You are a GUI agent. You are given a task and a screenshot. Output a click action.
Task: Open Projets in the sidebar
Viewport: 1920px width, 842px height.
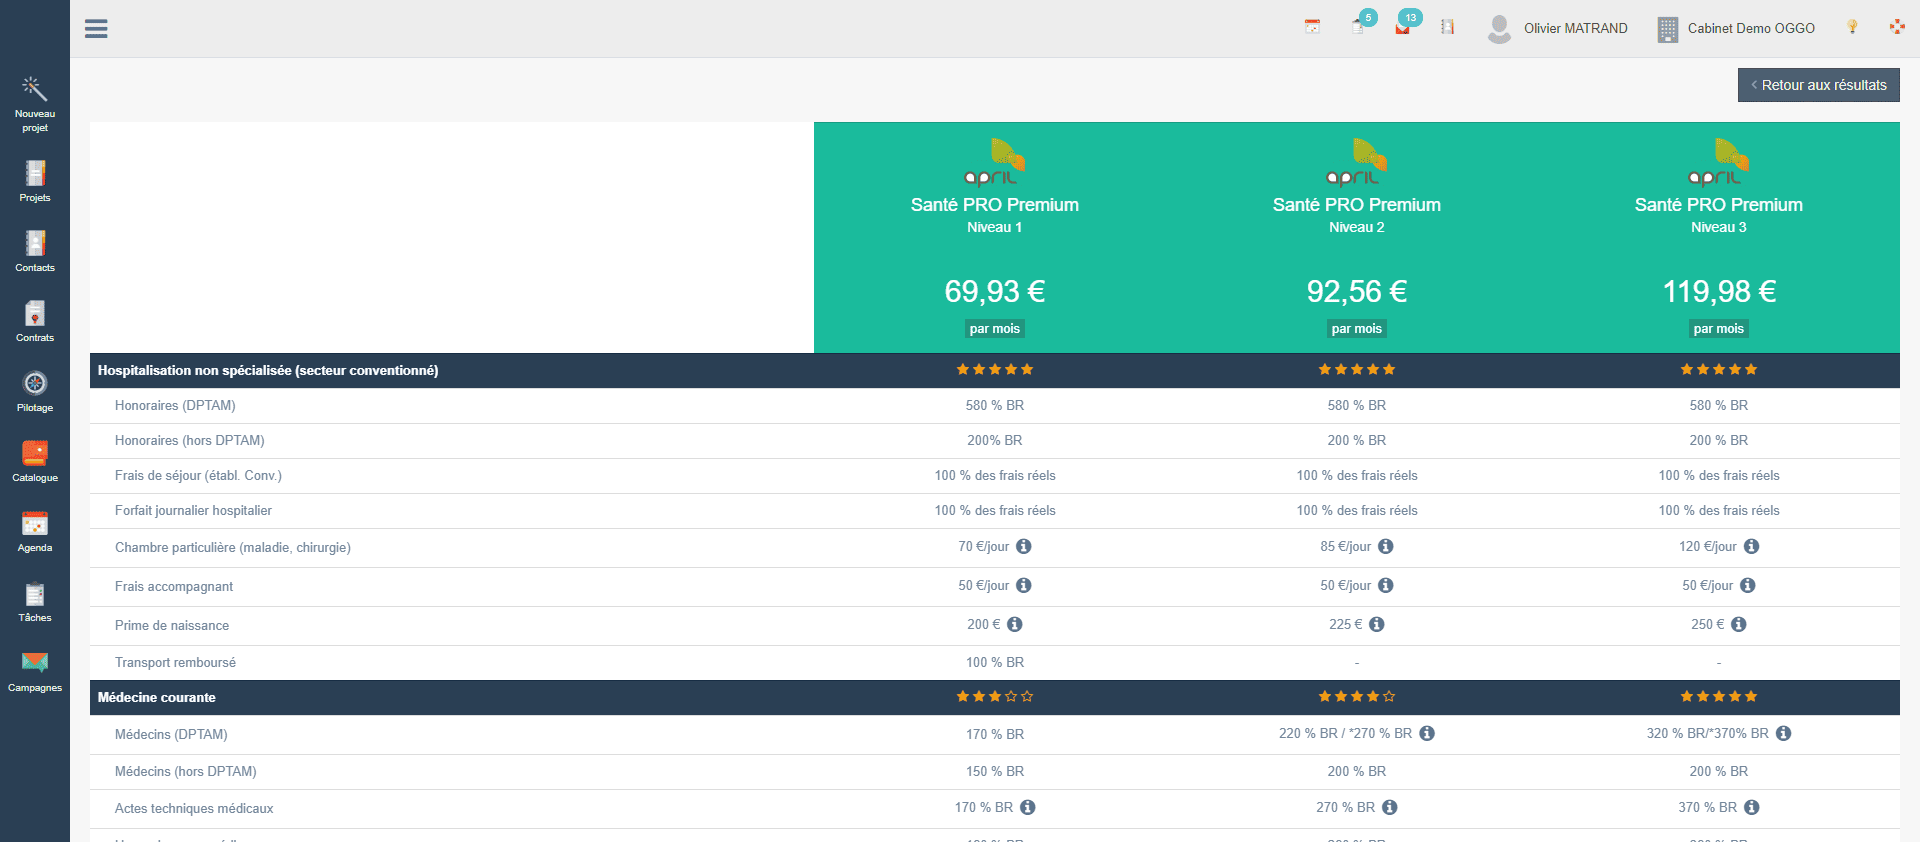pyautogui.click(x=35, y=181)
